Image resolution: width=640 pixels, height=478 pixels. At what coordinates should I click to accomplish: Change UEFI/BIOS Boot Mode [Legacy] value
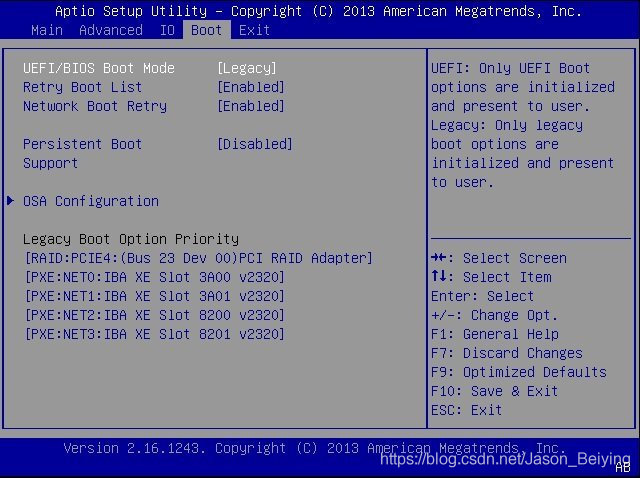[x=247, y=68]
